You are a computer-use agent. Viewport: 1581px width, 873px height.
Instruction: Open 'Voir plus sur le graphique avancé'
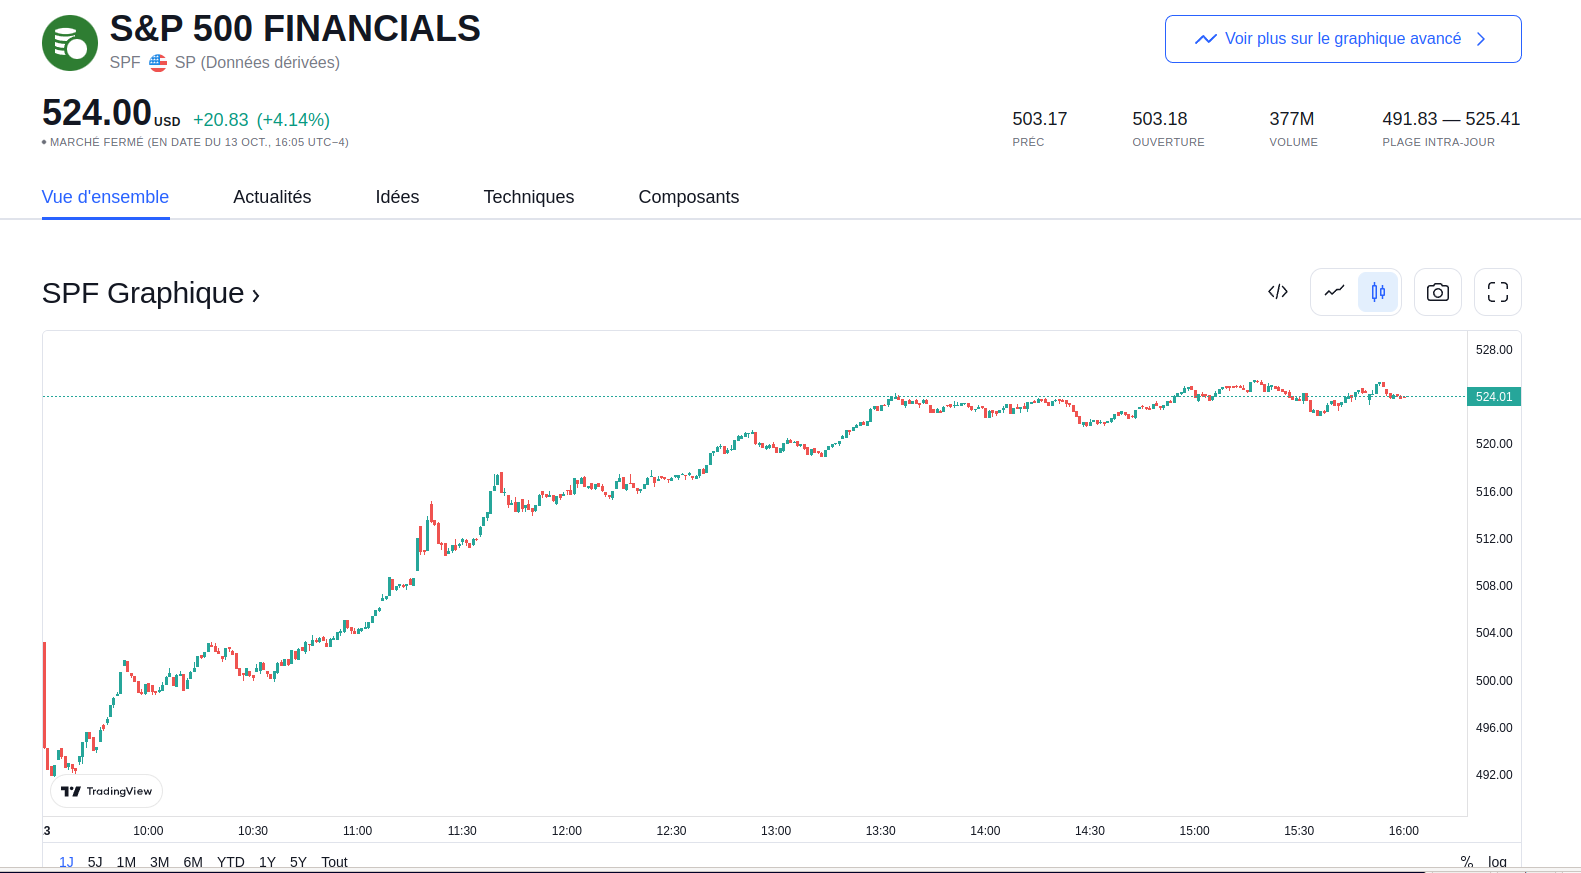(x=1342, y=39)
